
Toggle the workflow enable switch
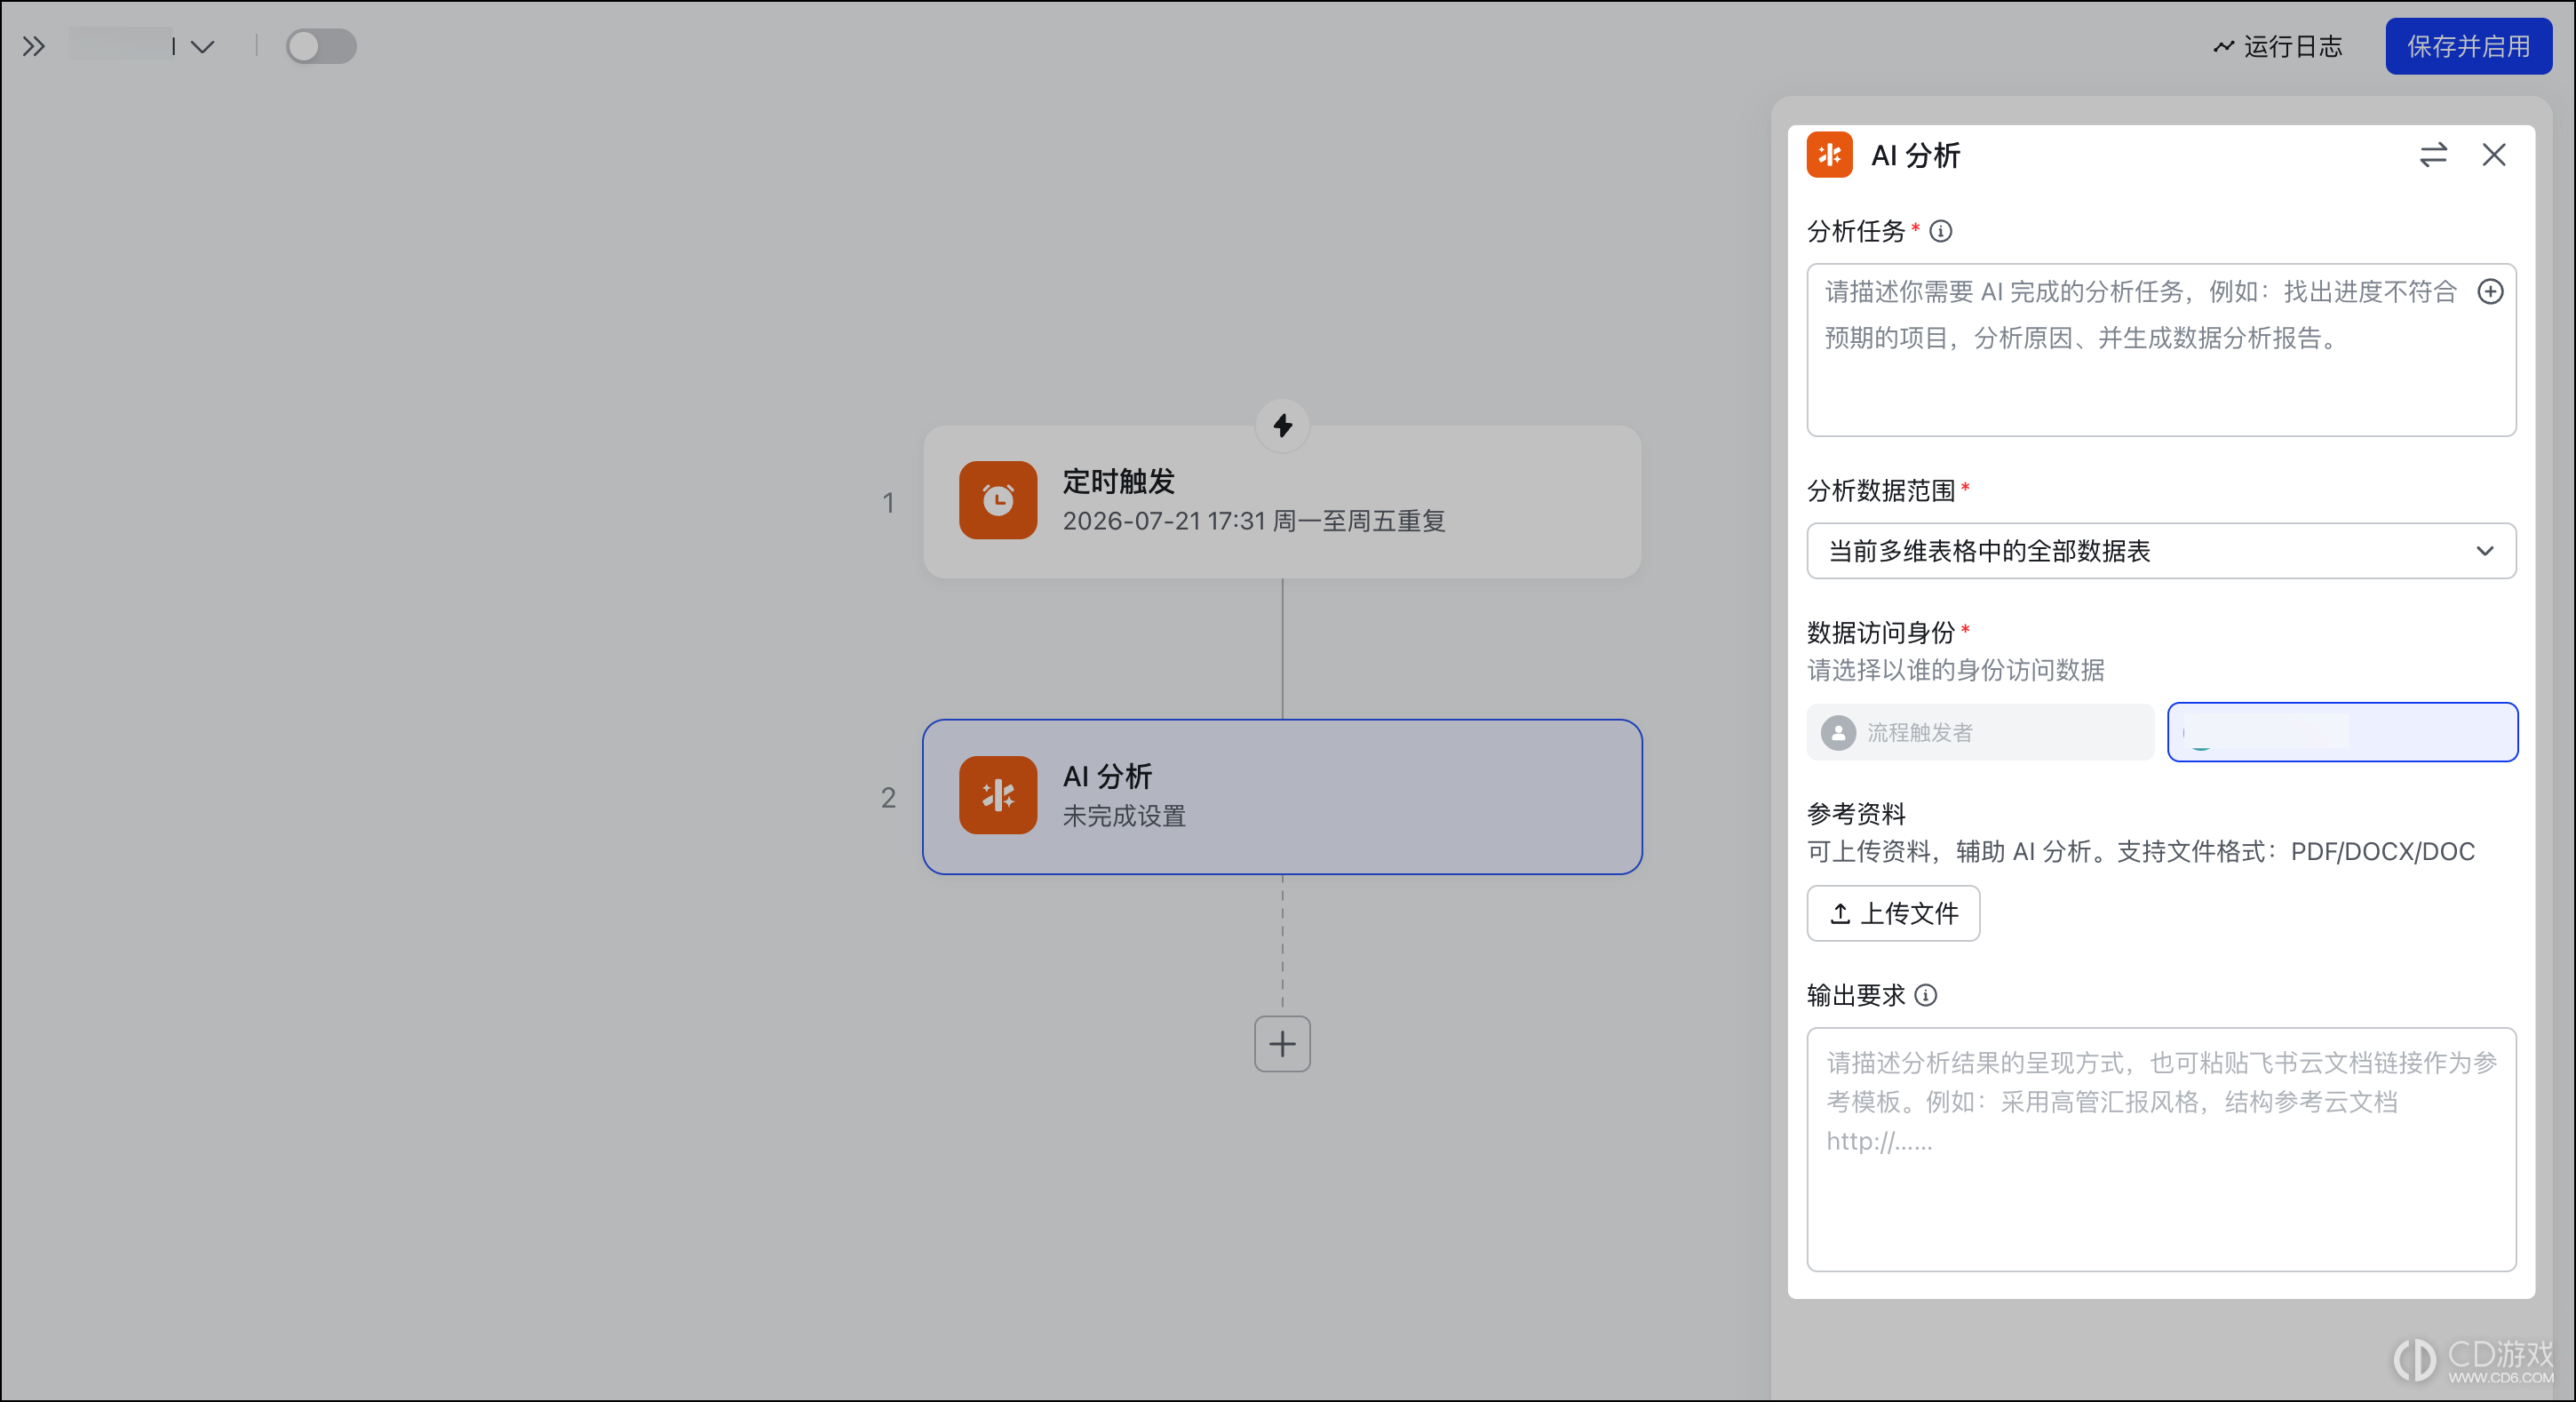point(321,46)
